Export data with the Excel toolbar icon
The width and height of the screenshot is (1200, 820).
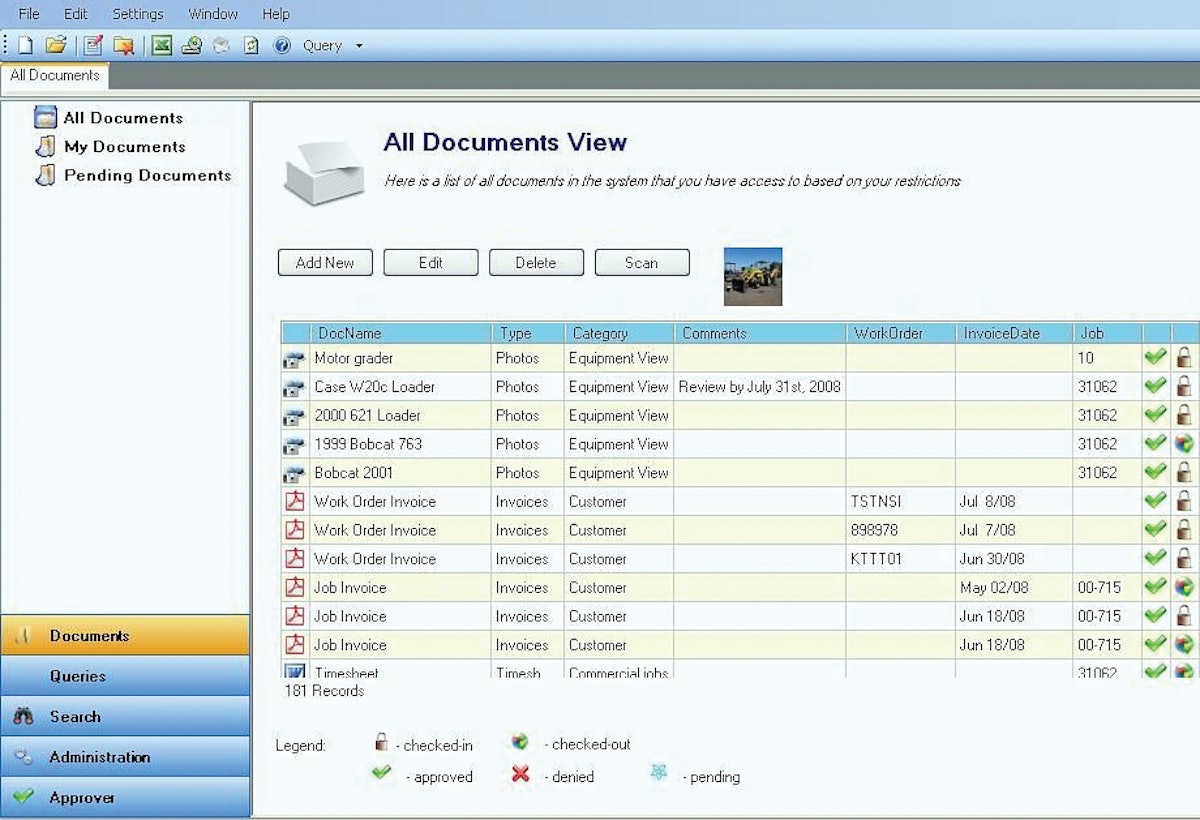click(161, 45)
